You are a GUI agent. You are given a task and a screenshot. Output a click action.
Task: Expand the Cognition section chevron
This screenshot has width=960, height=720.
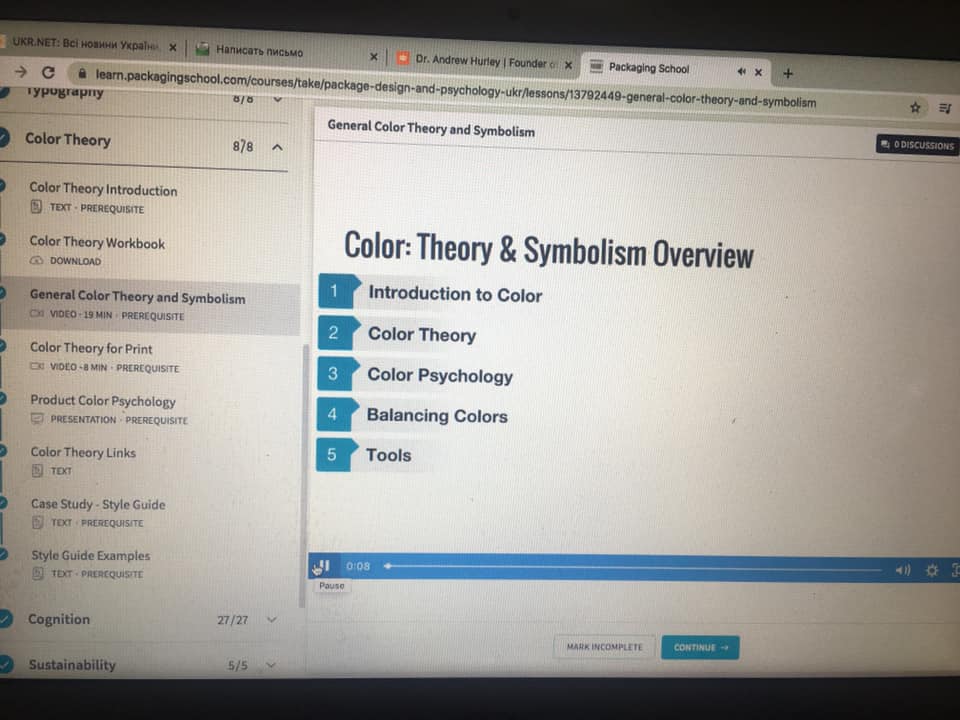272,620
